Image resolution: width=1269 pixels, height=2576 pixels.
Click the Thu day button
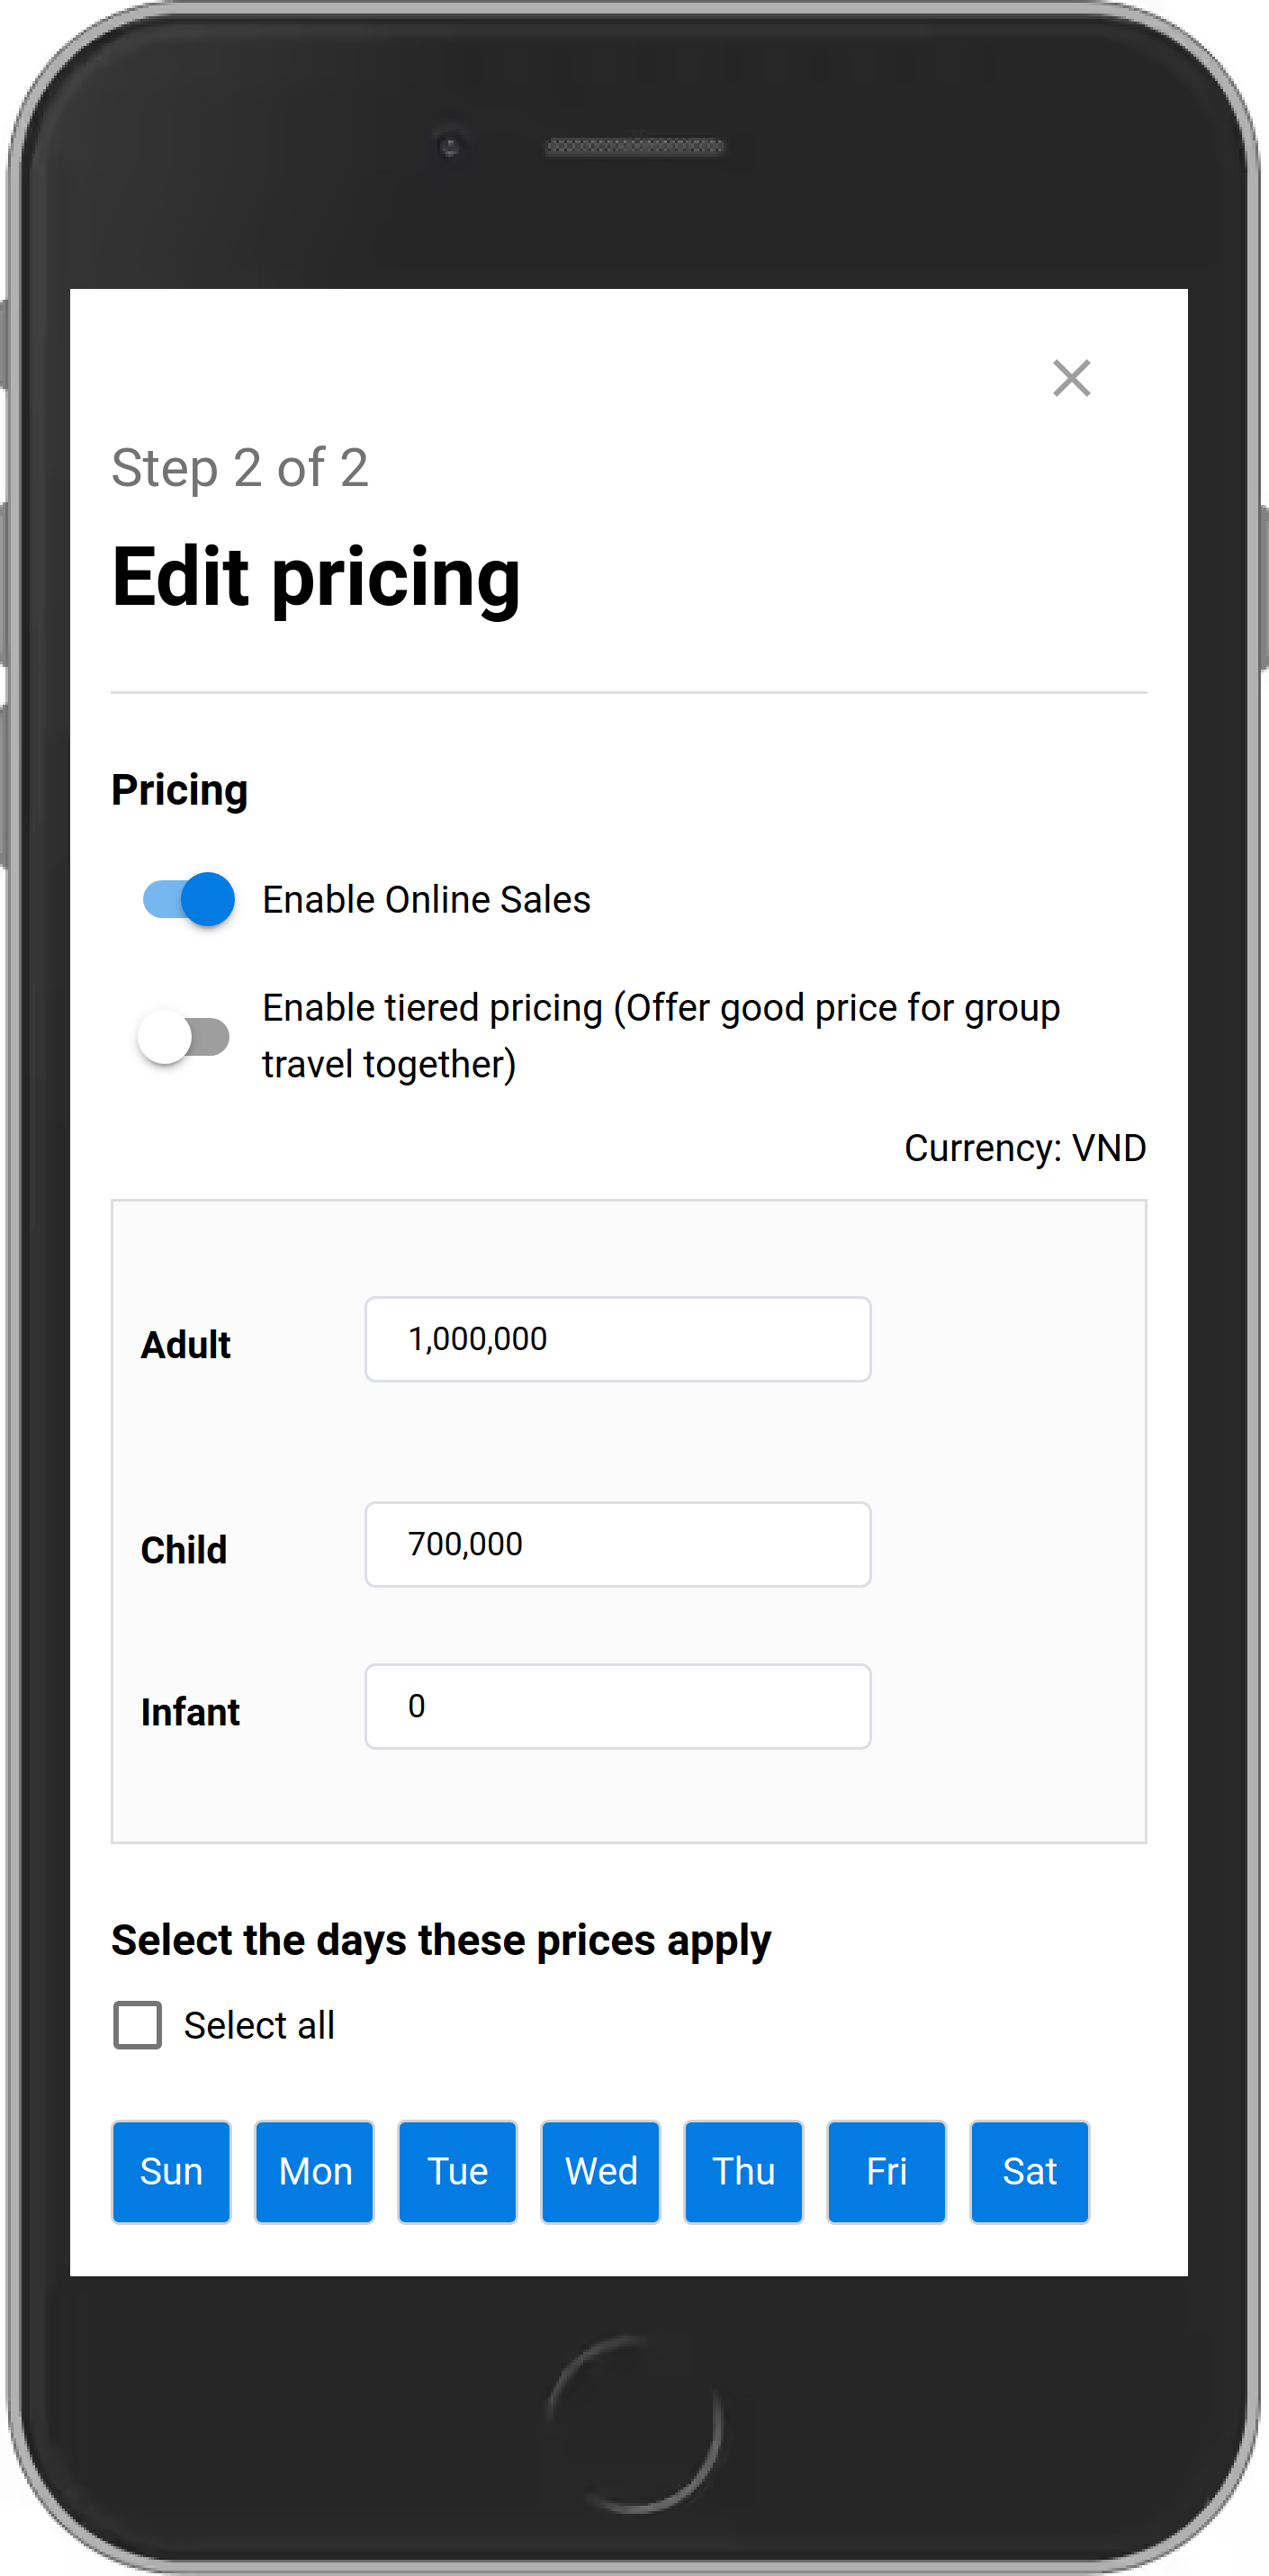pyautogui.click(x=743, y=2171)
